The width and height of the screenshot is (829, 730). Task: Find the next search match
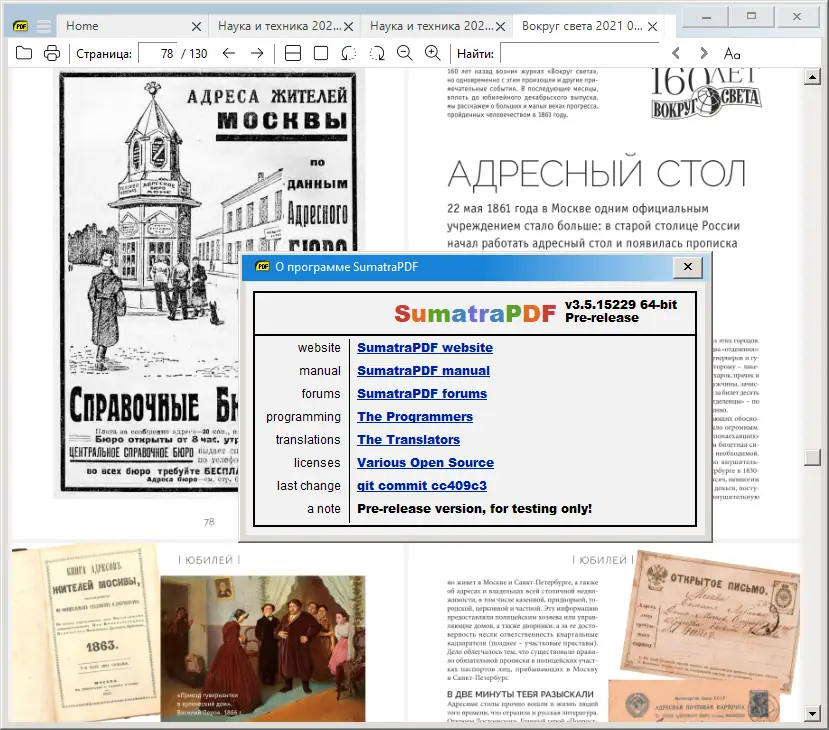coord(704,52)
